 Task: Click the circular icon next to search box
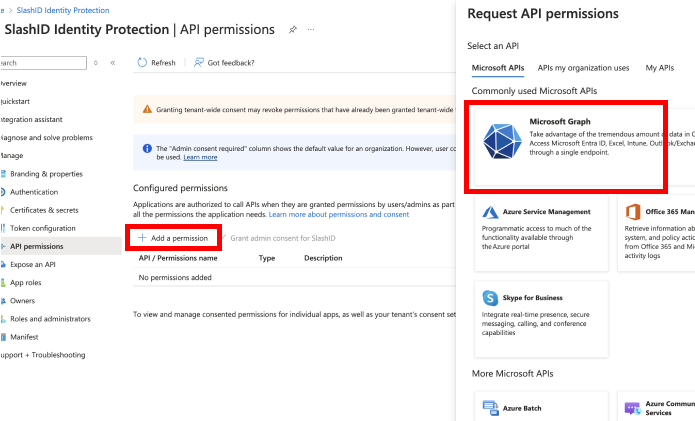tap(96, 63)
